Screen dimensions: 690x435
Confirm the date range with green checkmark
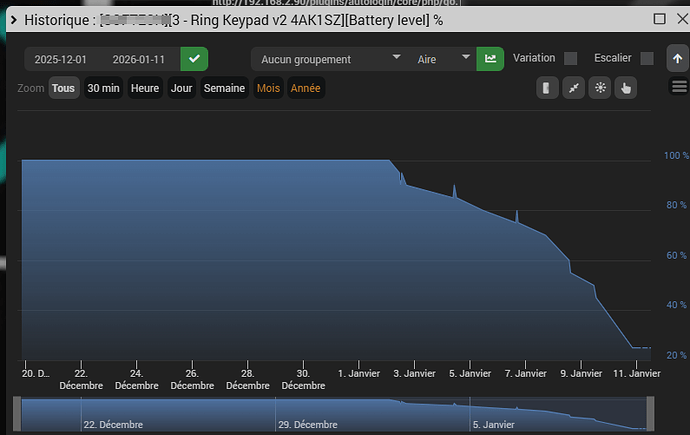click(194, 59)
